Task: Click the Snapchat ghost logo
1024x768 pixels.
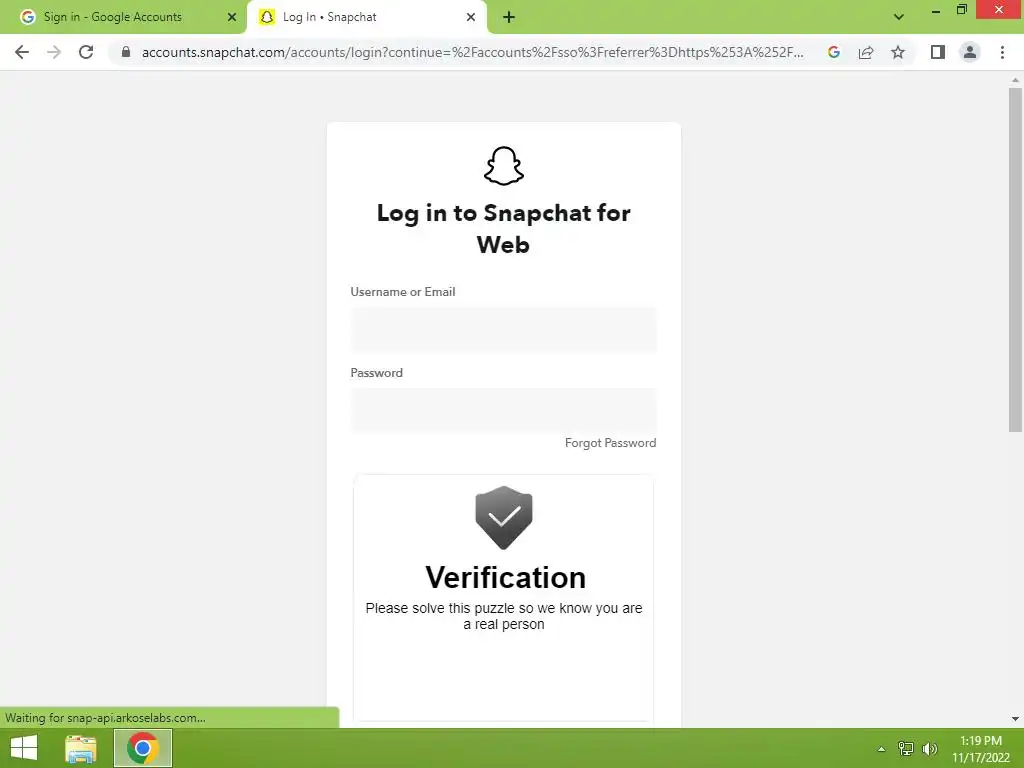Action: click(504, 166)
